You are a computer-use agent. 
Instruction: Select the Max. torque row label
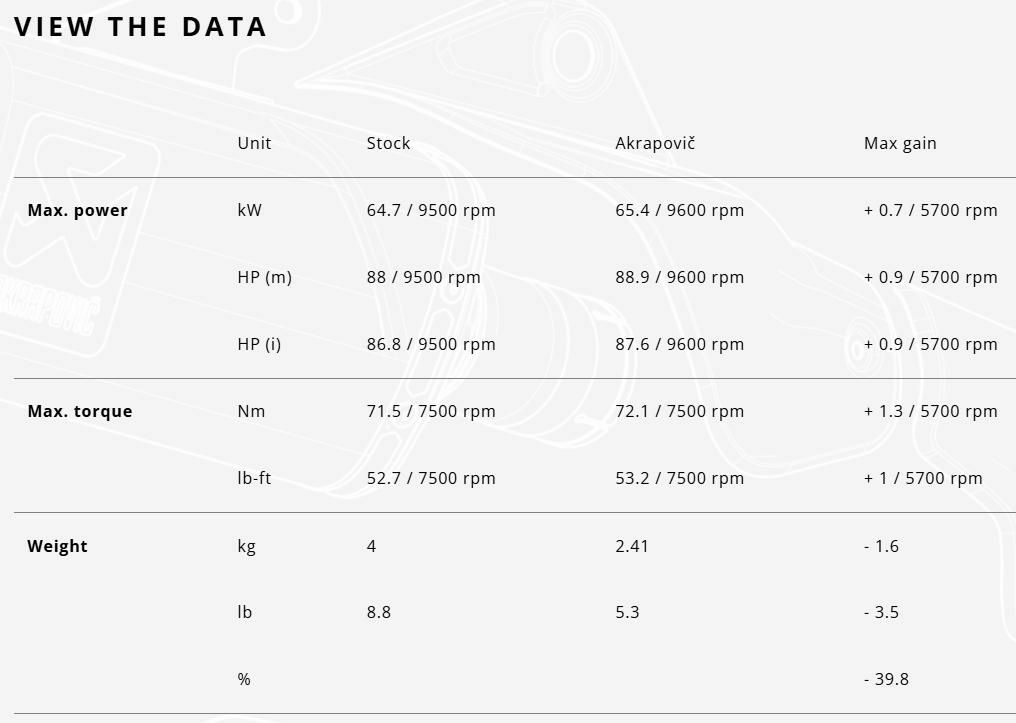pyautogui.click(x=79, y=411)
